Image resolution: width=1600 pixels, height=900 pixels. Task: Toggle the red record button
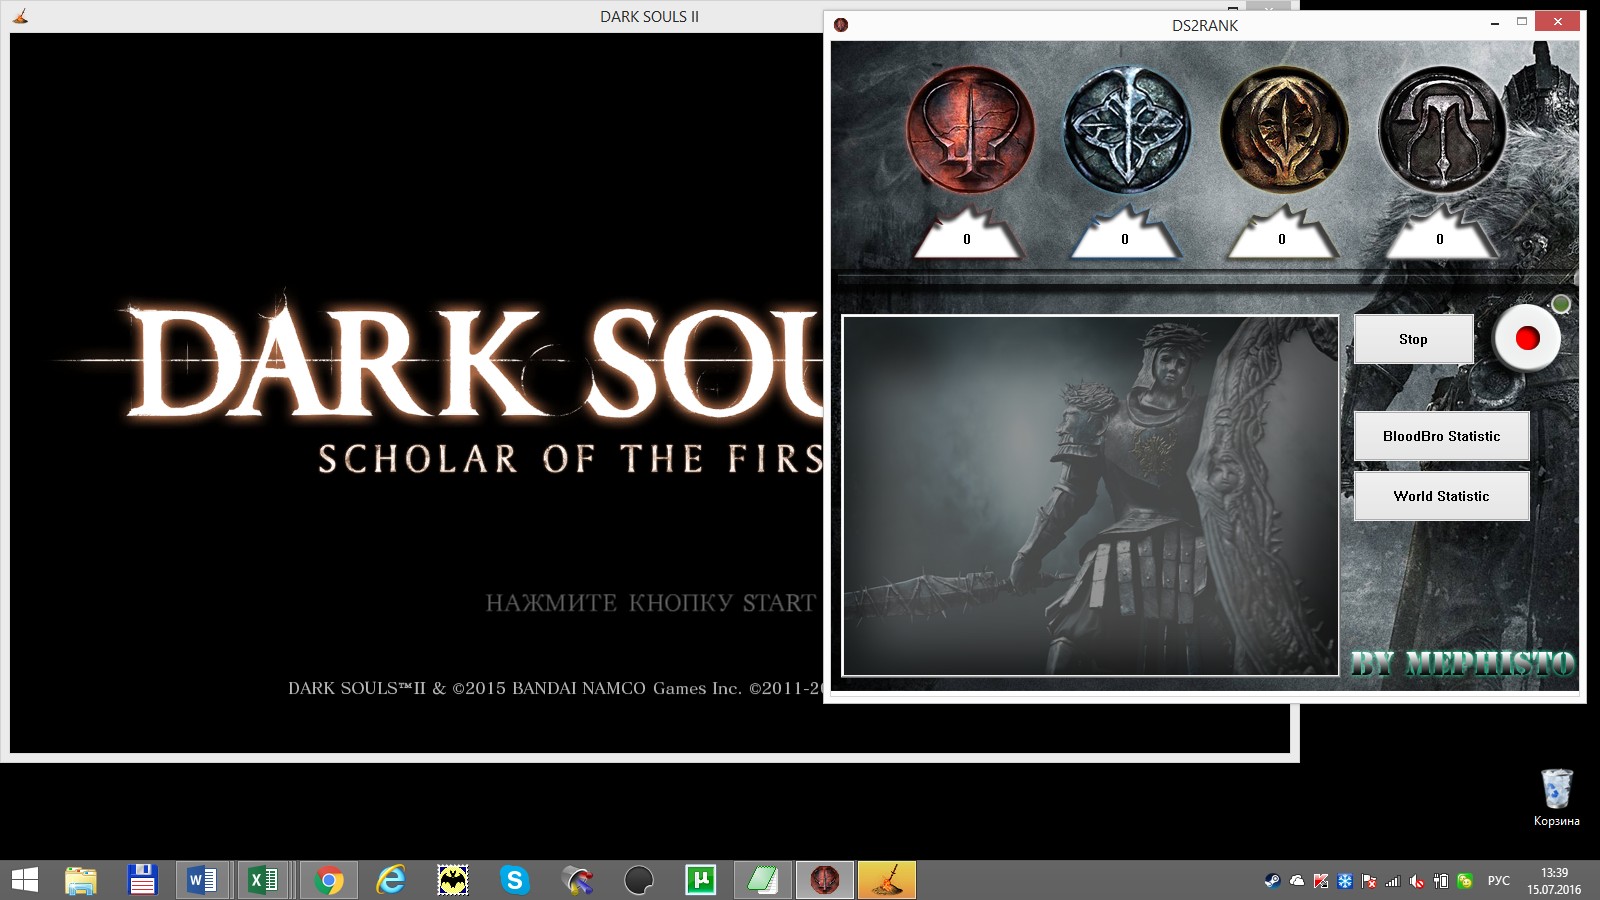pyautogui.click(x=1527, y=338)
